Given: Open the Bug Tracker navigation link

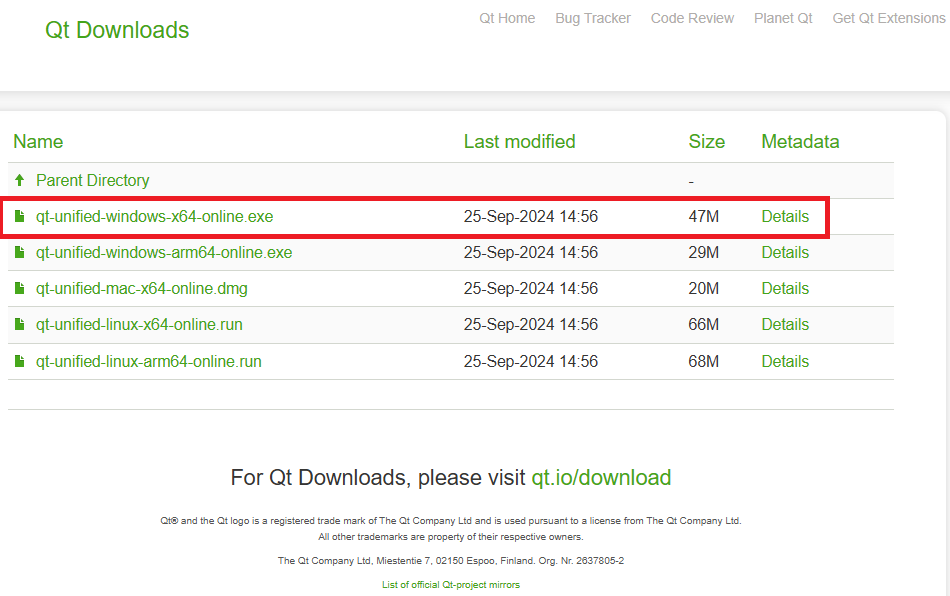Looking at the screenshot, I should pyautogui.click(x=593, y=18).
